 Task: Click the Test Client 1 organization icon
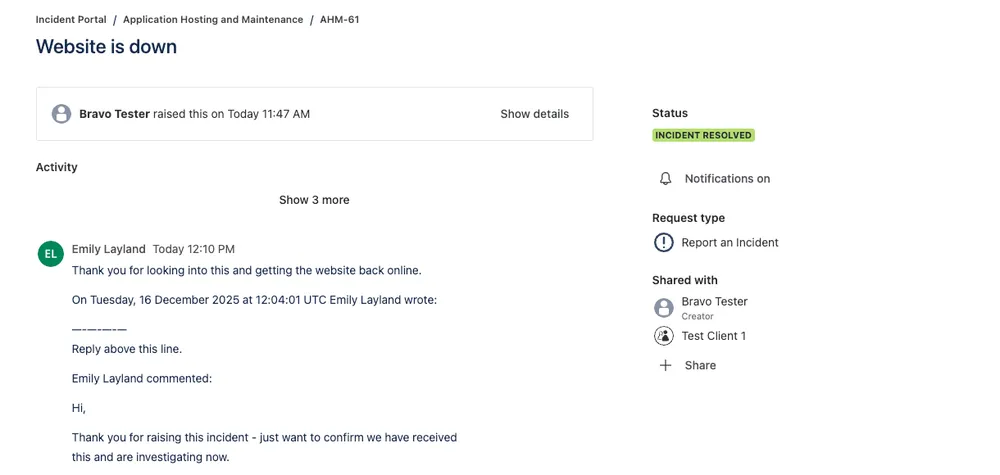point(664,335)
